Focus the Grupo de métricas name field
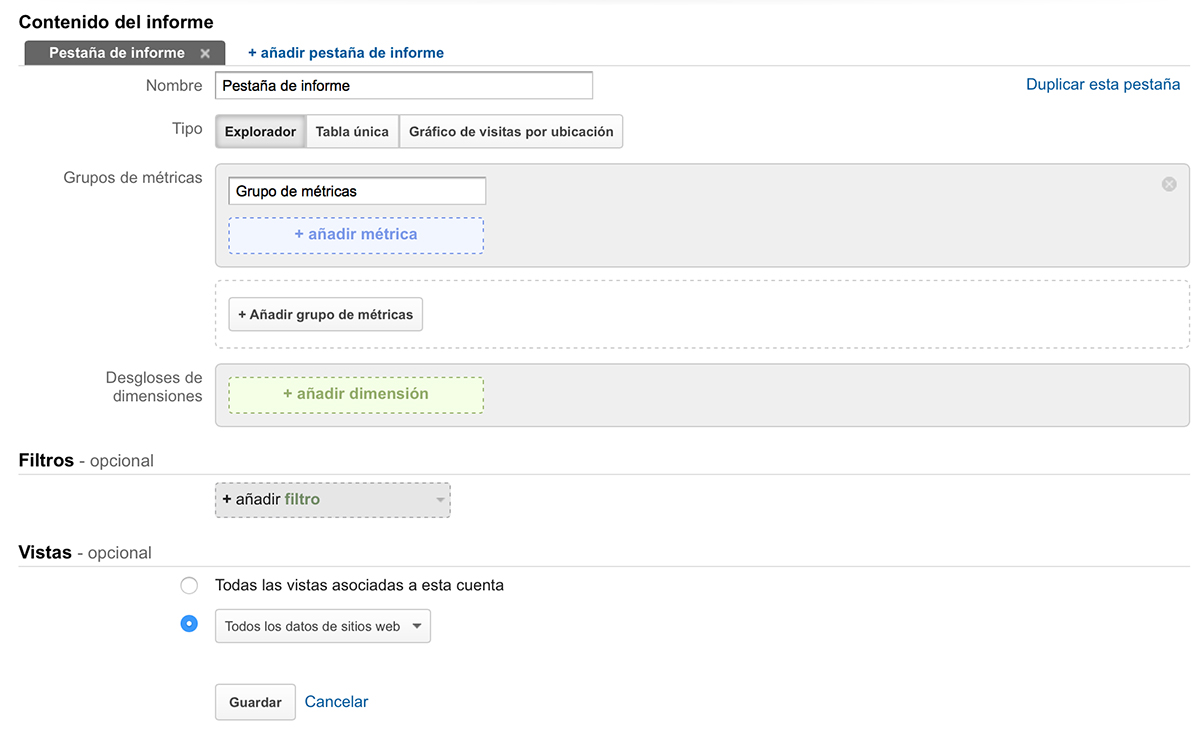The width and height of the screenshot is (1200, 734). (357, 191)
